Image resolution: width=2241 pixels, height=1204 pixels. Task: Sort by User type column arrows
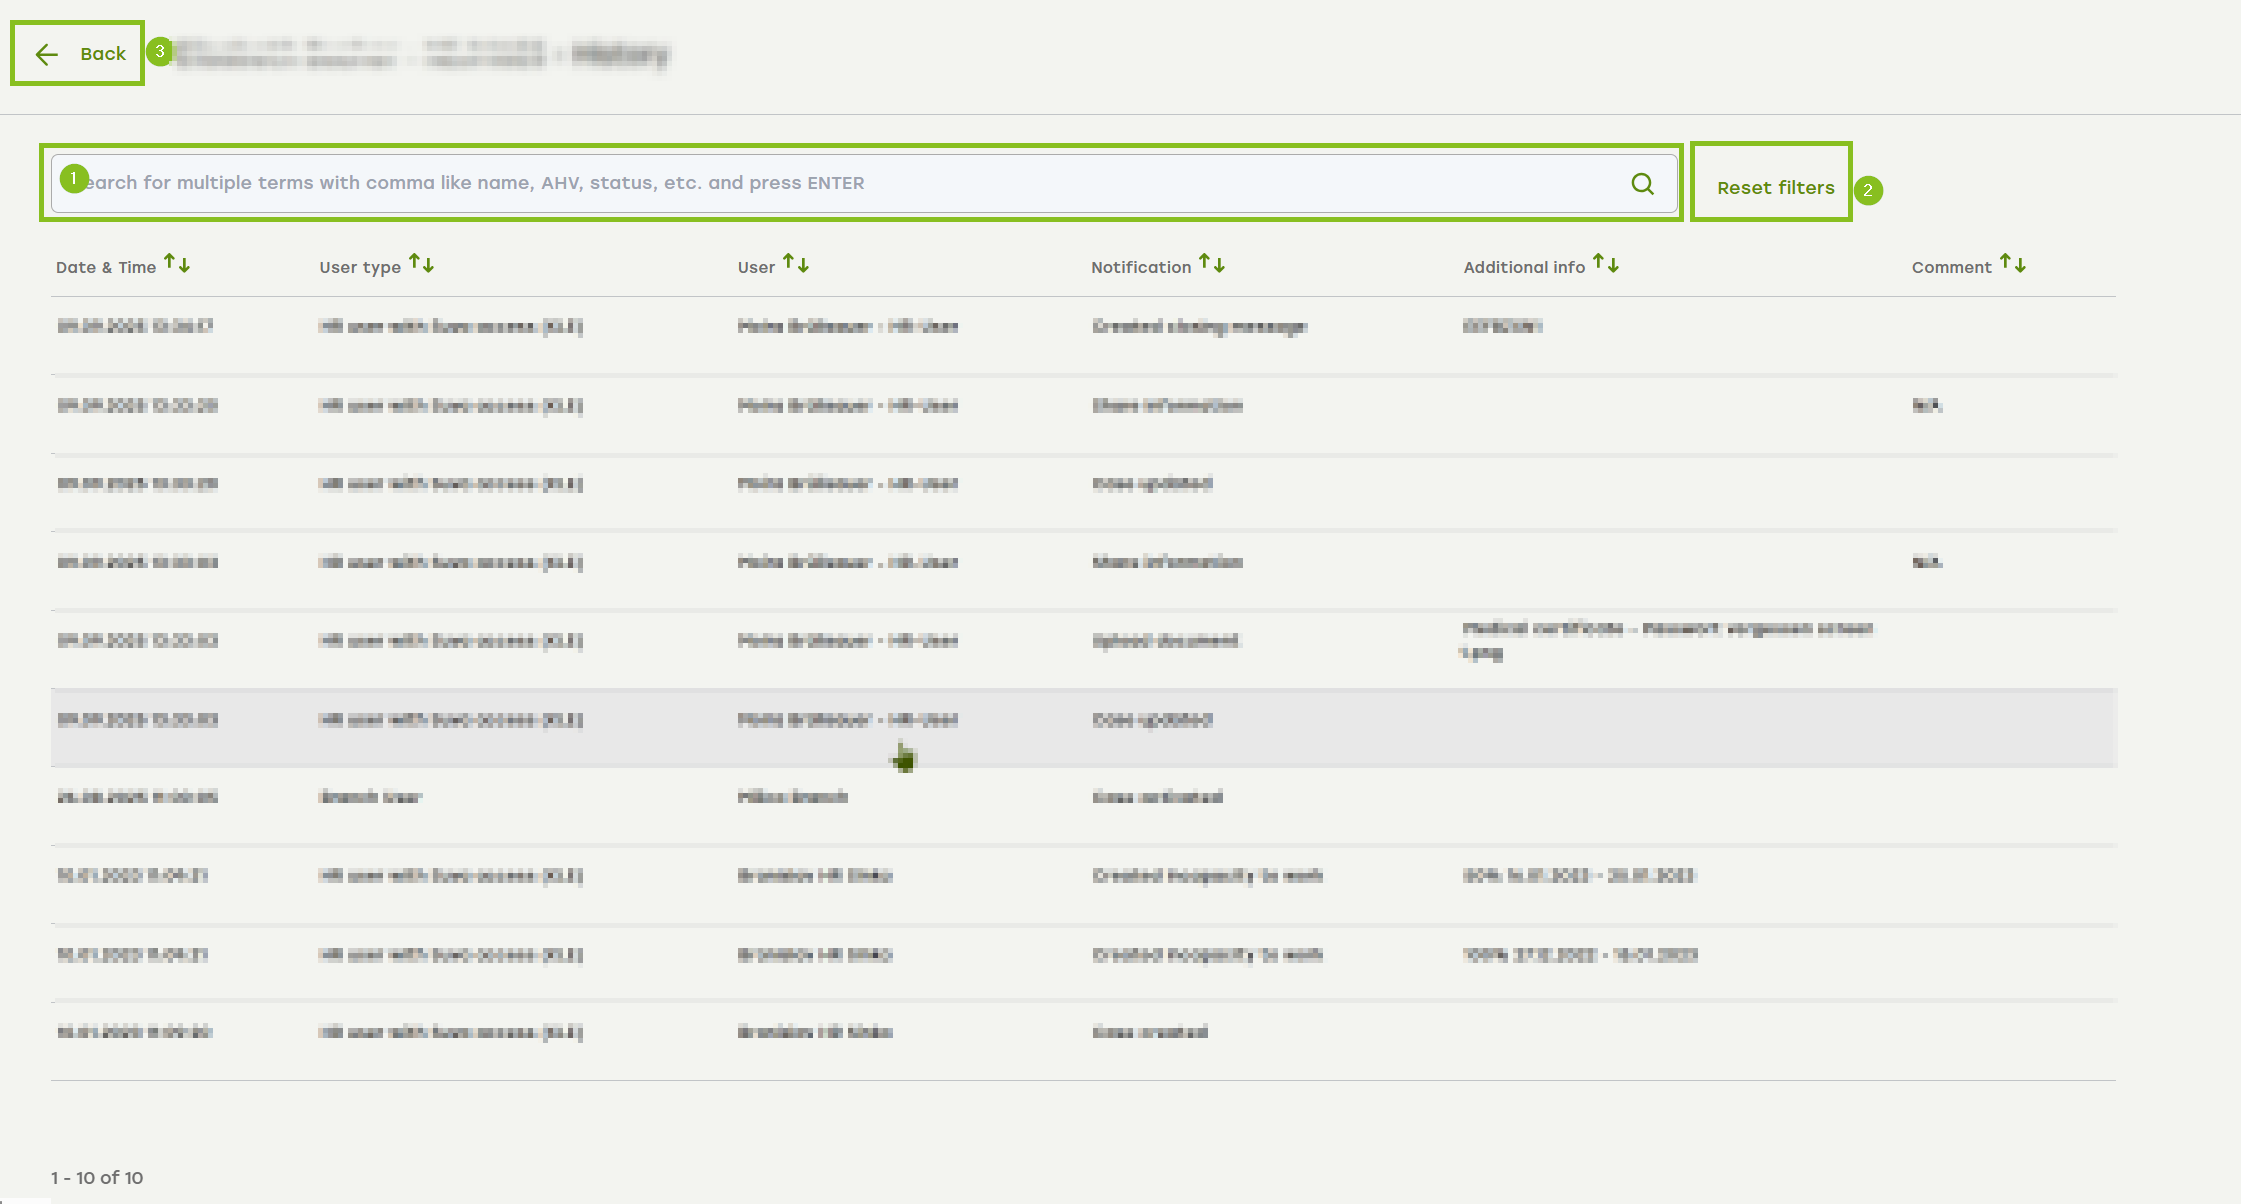(x=421, y=264)
